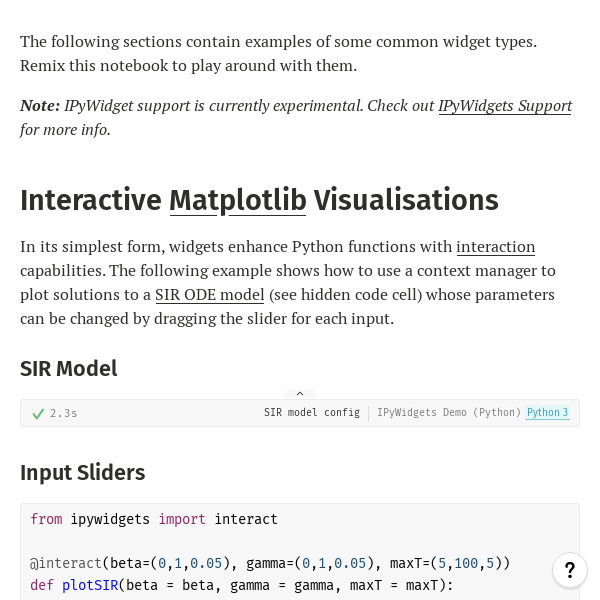Click the 2.3s execution time label
The height and width of the screenshot is (600, 600).
click(x=64, y=414)
